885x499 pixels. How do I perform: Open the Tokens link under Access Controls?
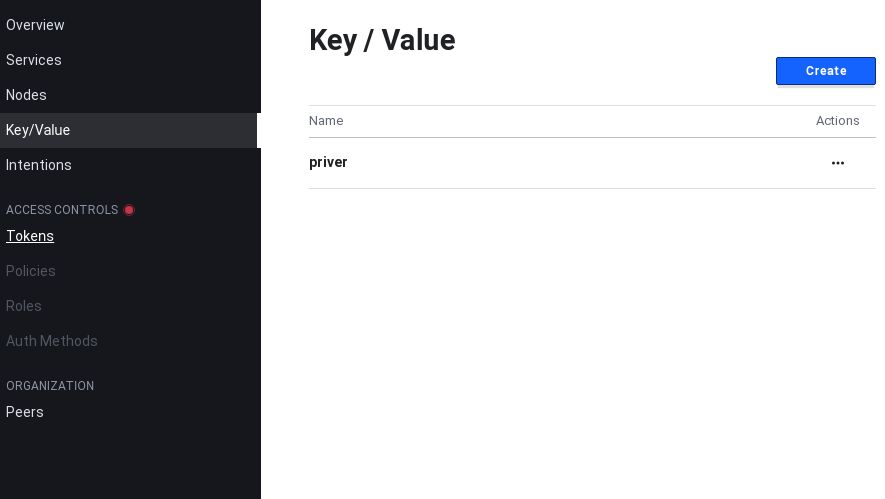tap(30, 236)
